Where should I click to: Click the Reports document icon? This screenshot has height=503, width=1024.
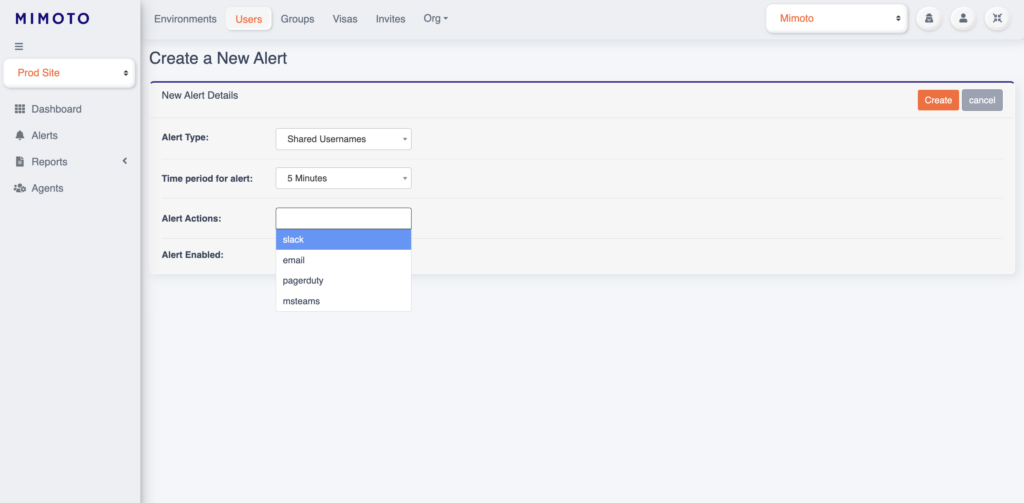pos(20,162)
